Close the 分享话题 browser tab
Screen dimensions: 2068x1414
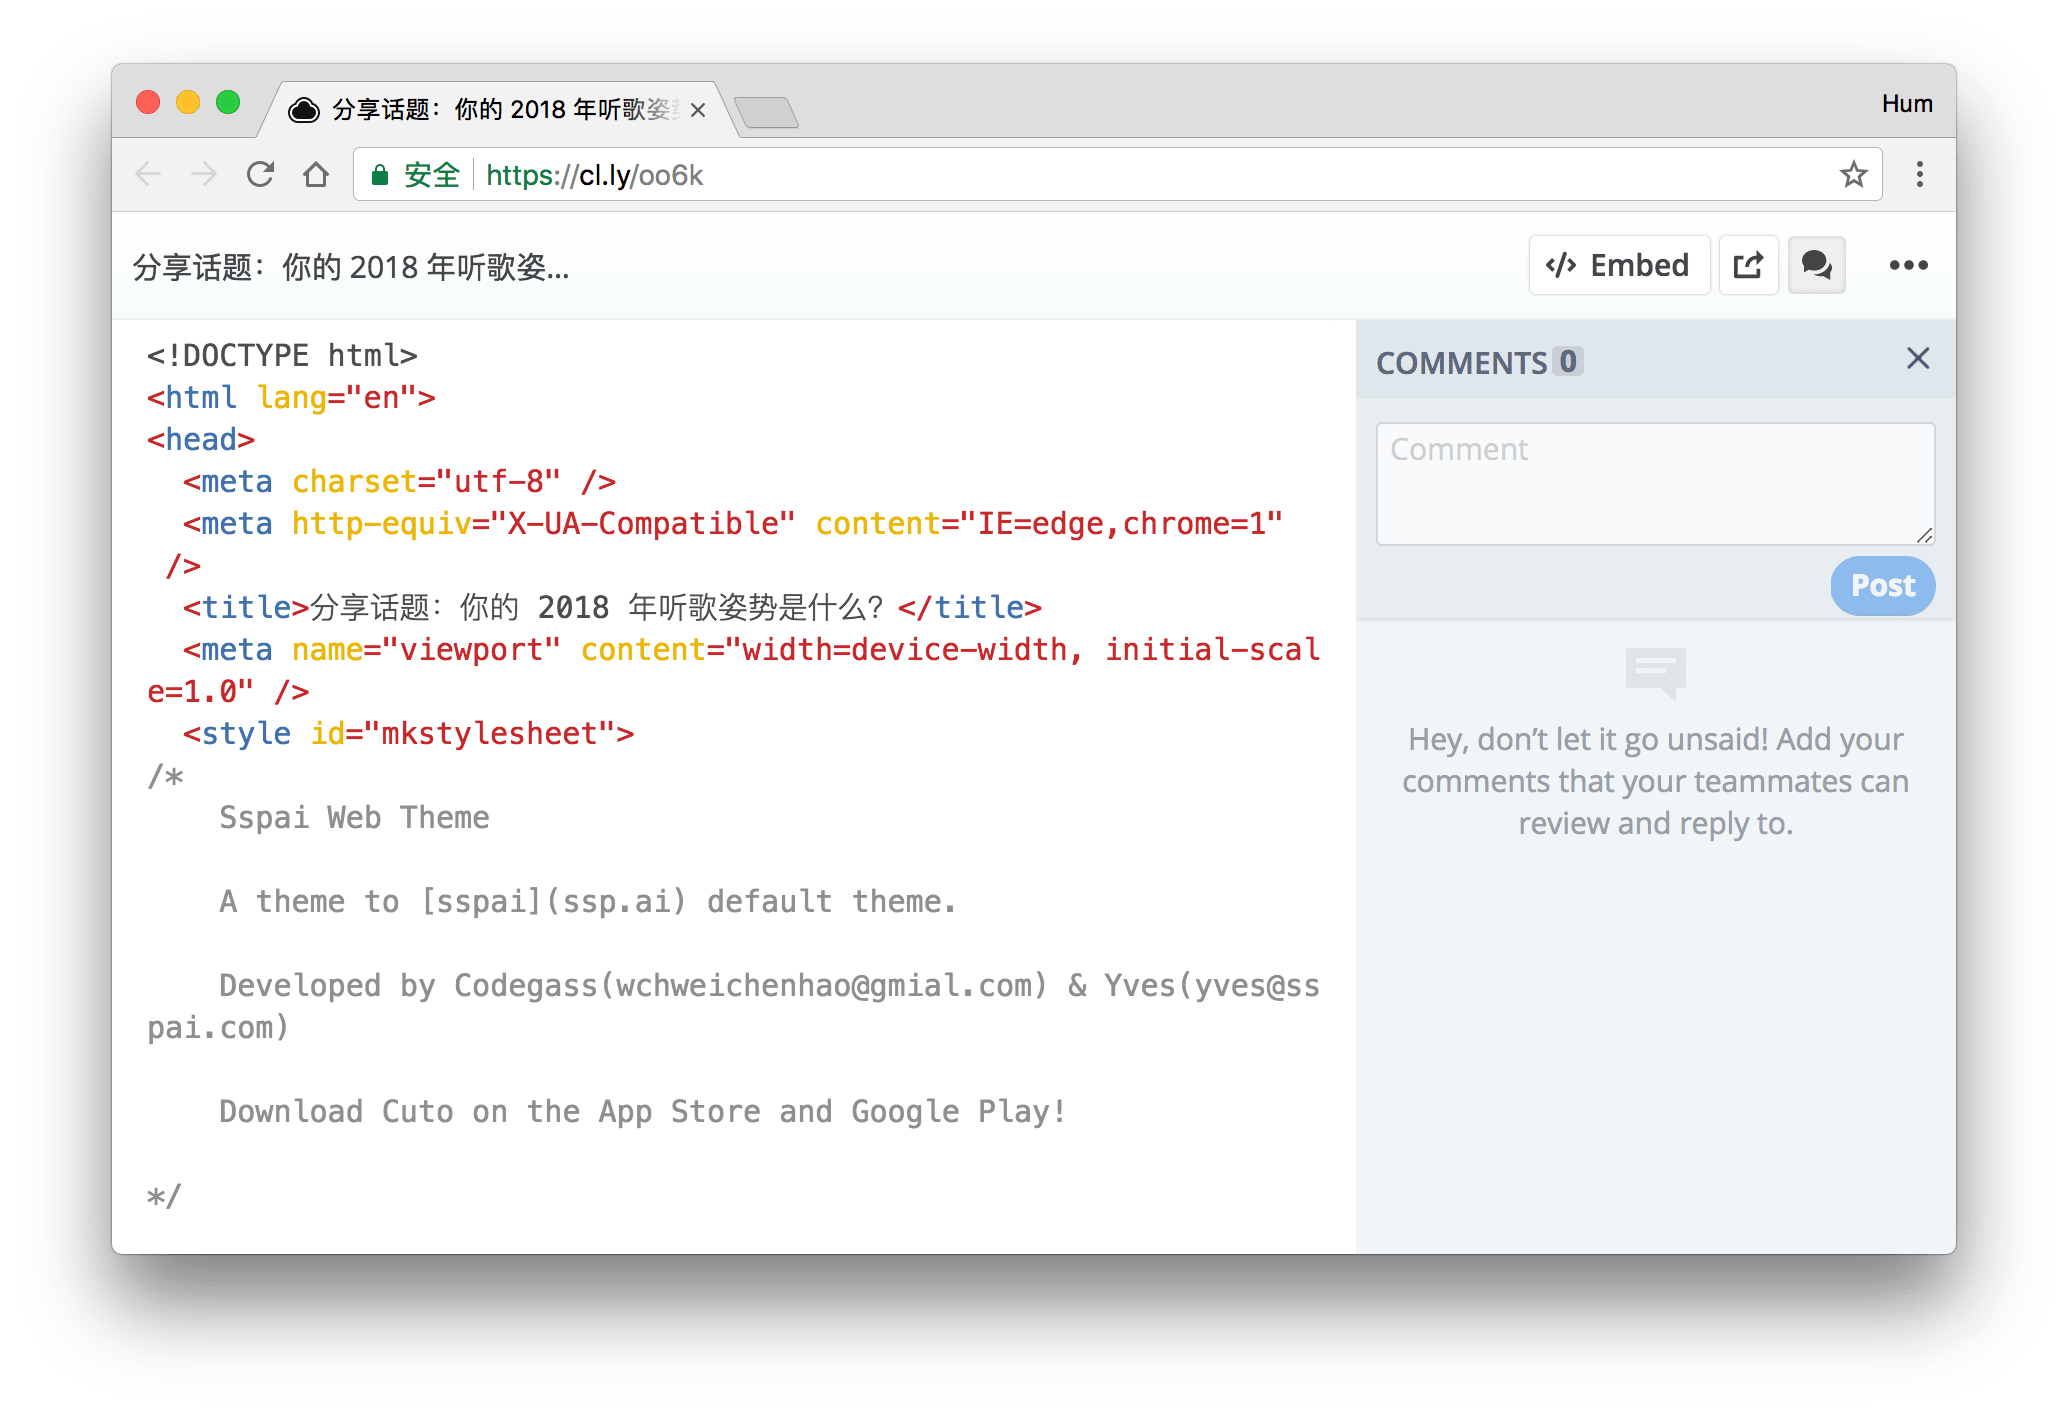pyautogui.click(x=698, y=110)
